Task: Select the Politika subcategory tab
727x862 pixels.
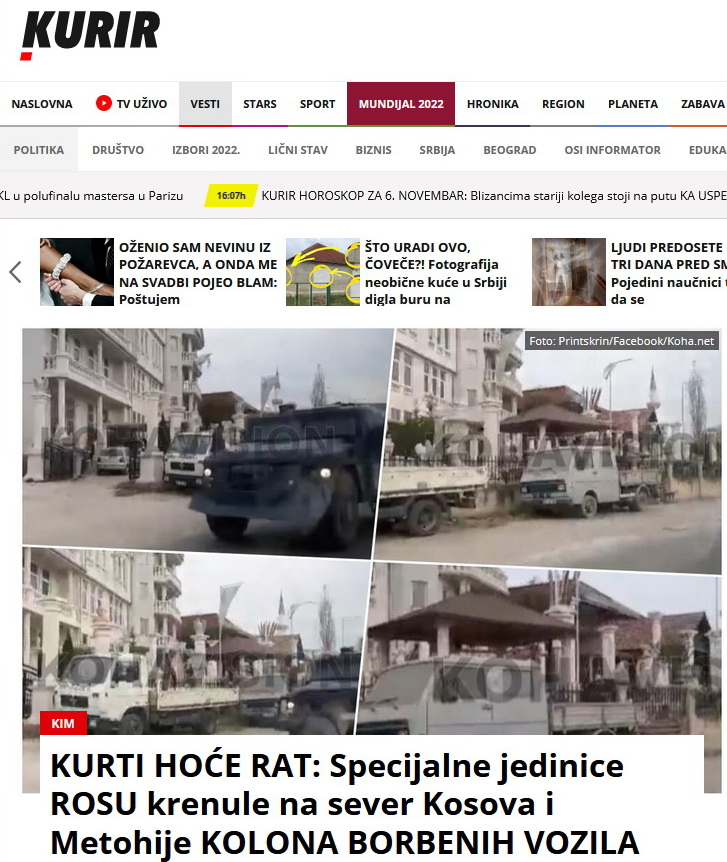Action: coord(38,150)
